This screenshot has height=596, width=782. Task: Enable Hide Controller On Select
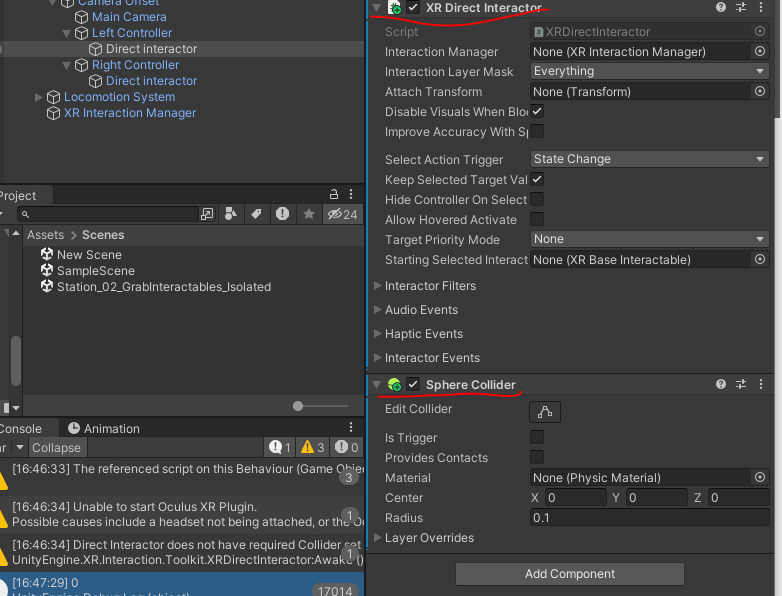[537, 199]
